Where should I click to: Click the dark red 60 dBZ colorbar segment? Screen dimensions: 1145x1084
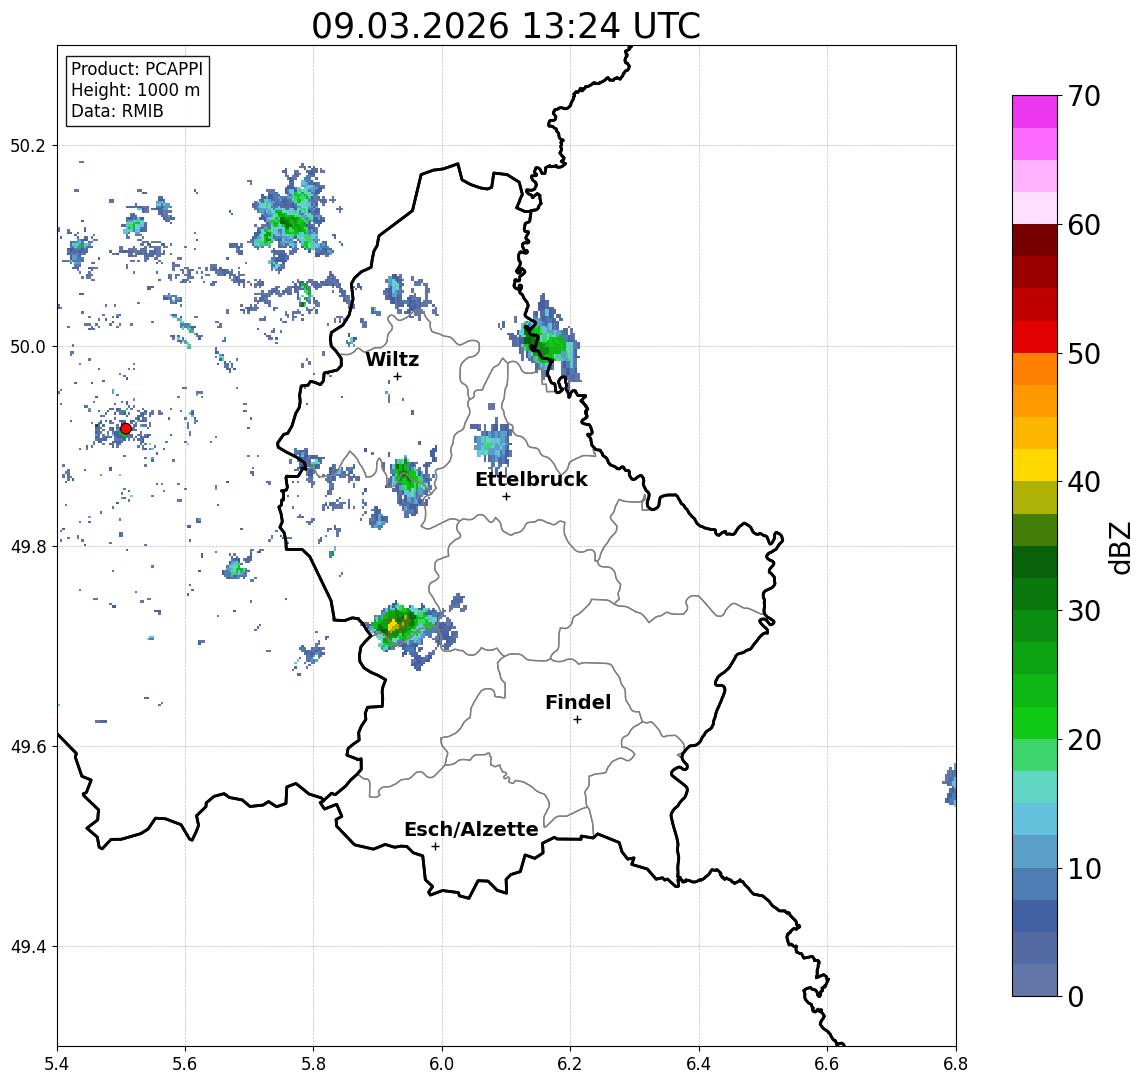tap(1035, 240)
